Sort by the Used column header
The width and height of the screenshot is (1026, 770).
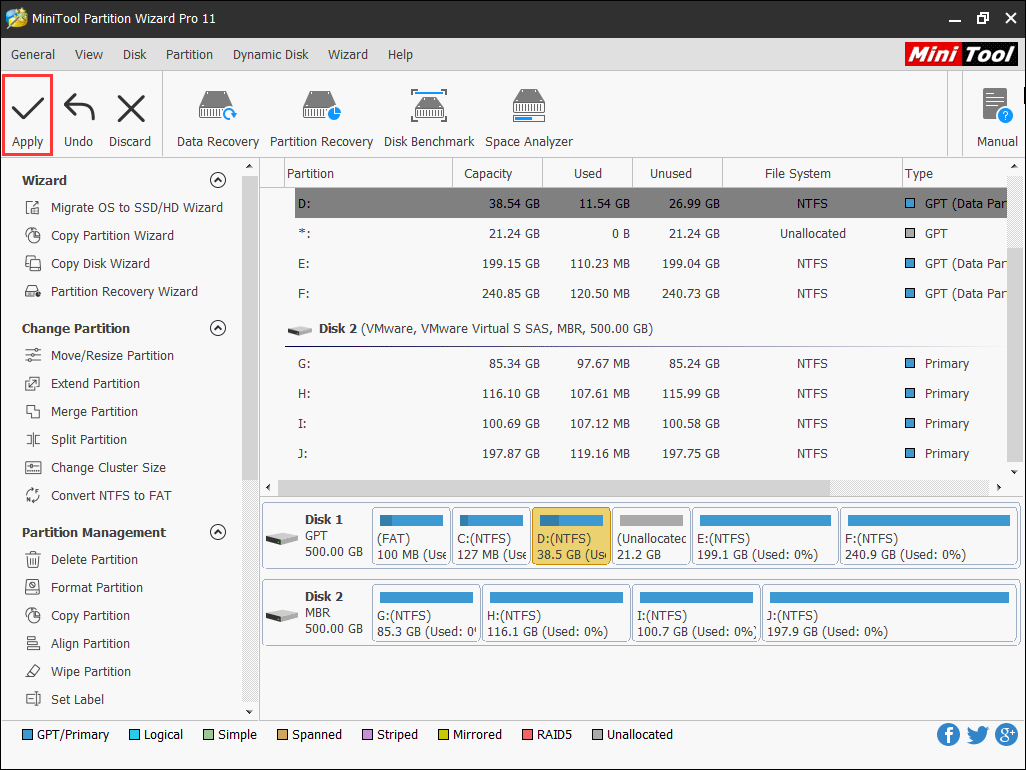point(588,173)
